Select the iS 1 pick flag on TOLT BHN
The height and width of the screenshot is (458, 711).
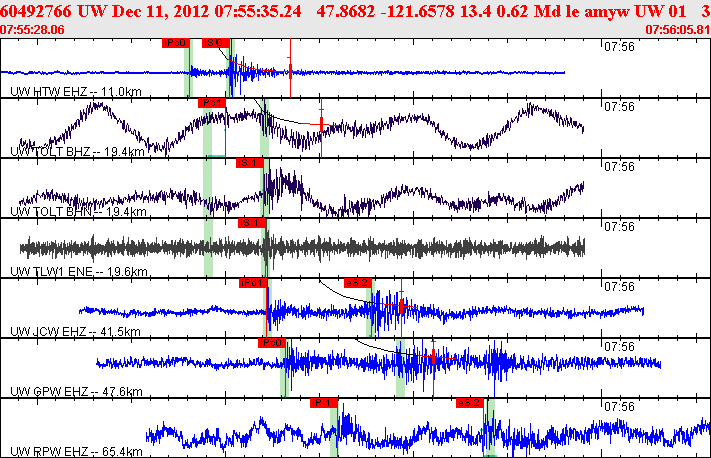click(249, 163)
